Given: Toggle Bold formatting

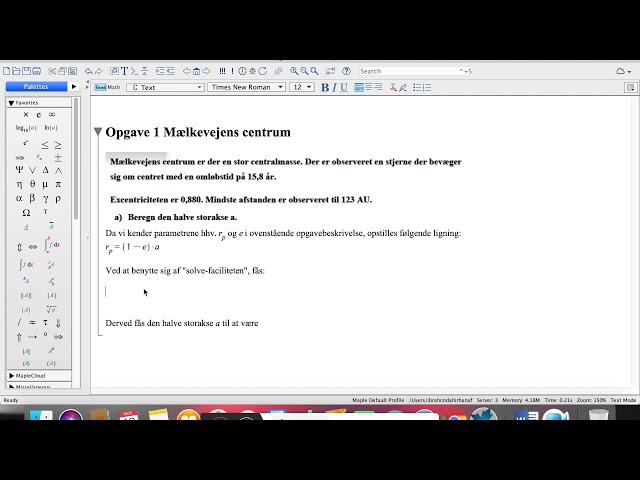Looking at the screenshot, I should click(x=324, y=87).
